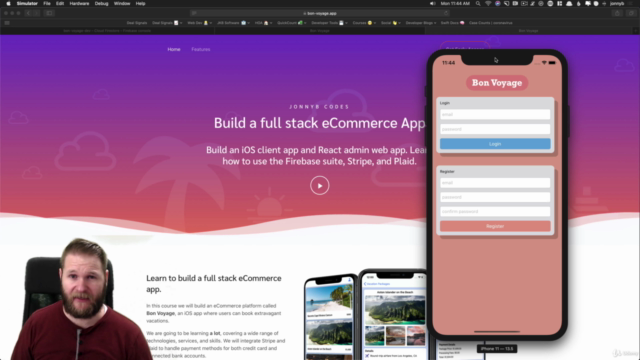Click the Learn to build a full stack heading

coord(214,283)
